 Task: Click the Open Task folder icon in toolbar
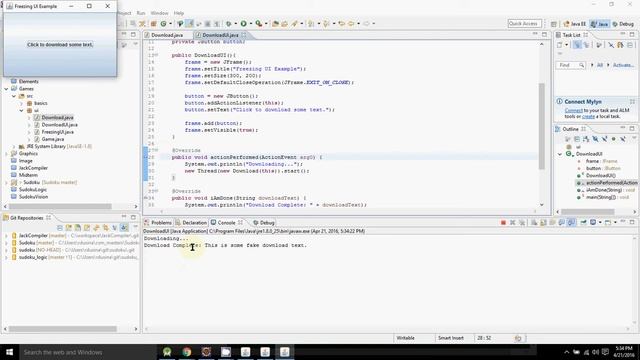point(284,24)
